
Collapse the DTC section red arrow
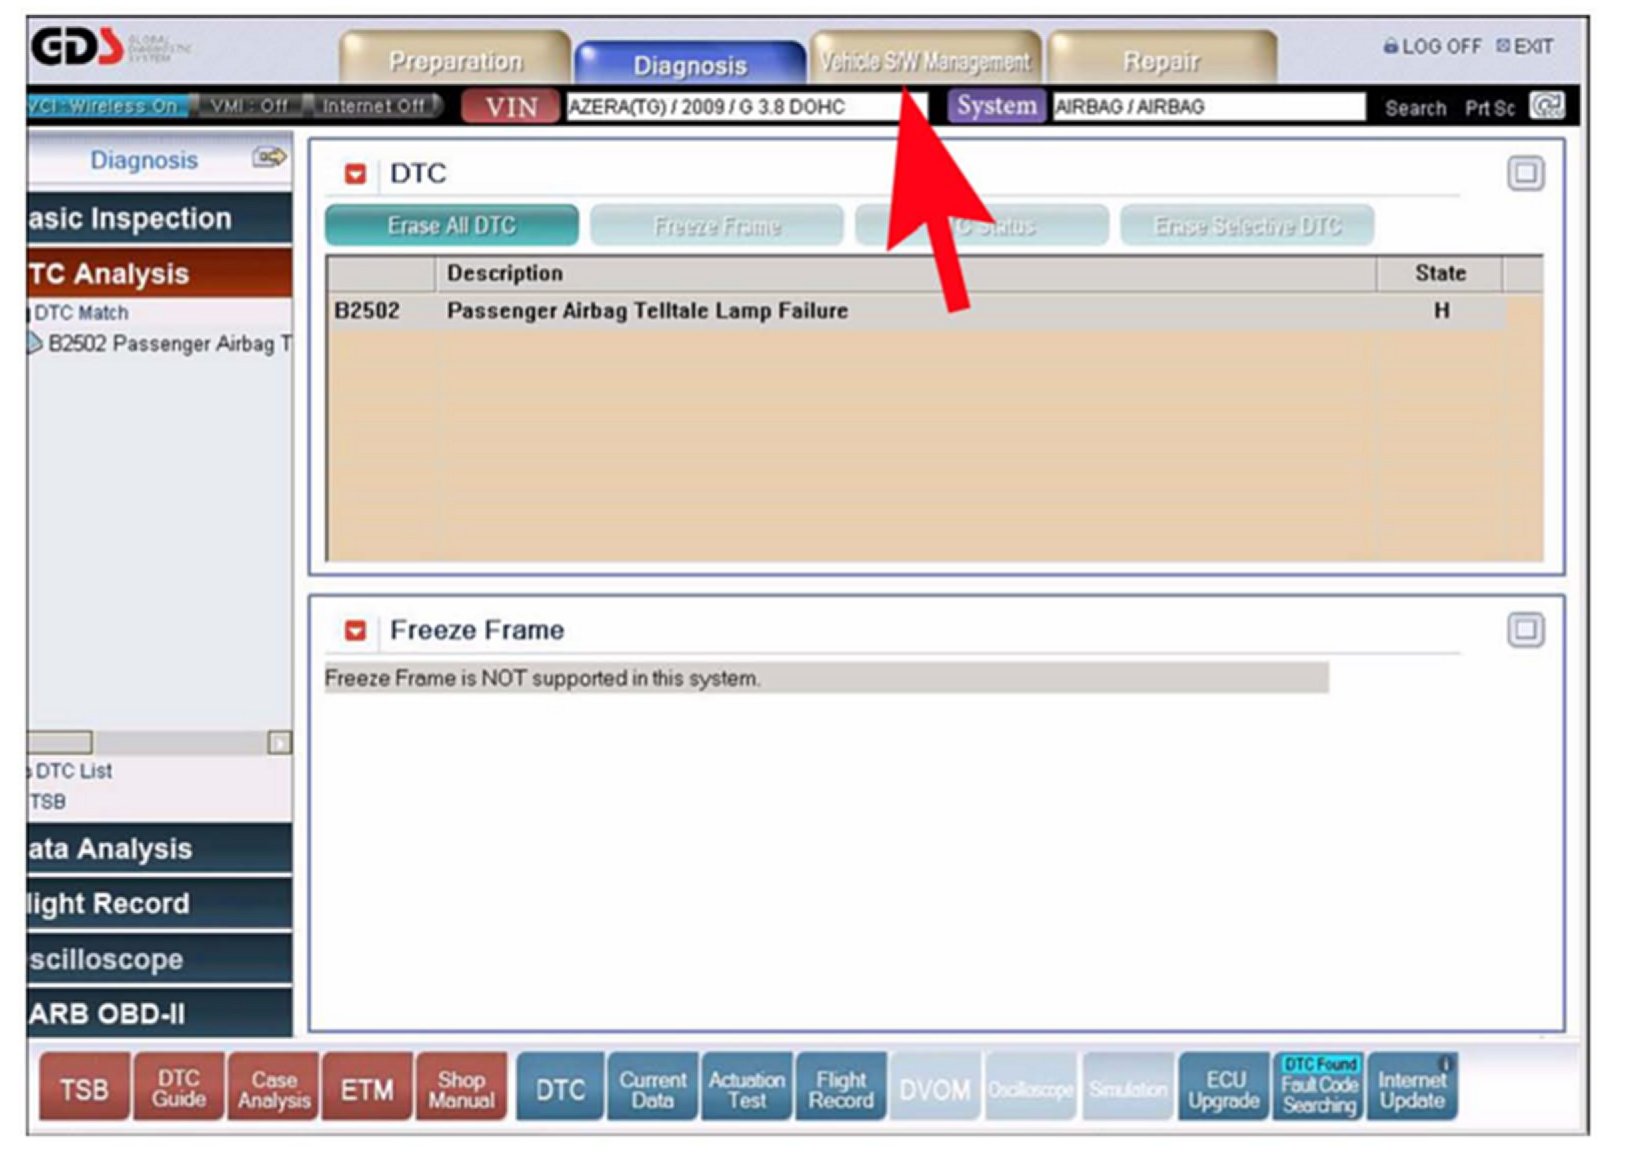[x=355, y=174]
